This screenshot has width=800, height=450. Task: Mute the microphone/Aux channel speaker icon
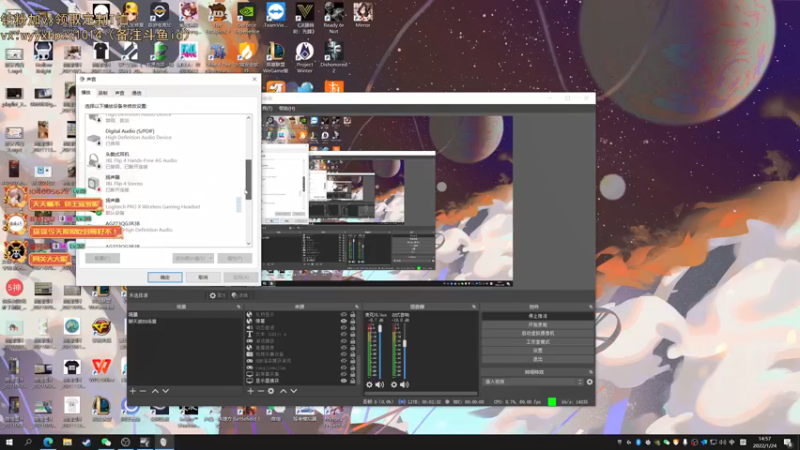380,385
